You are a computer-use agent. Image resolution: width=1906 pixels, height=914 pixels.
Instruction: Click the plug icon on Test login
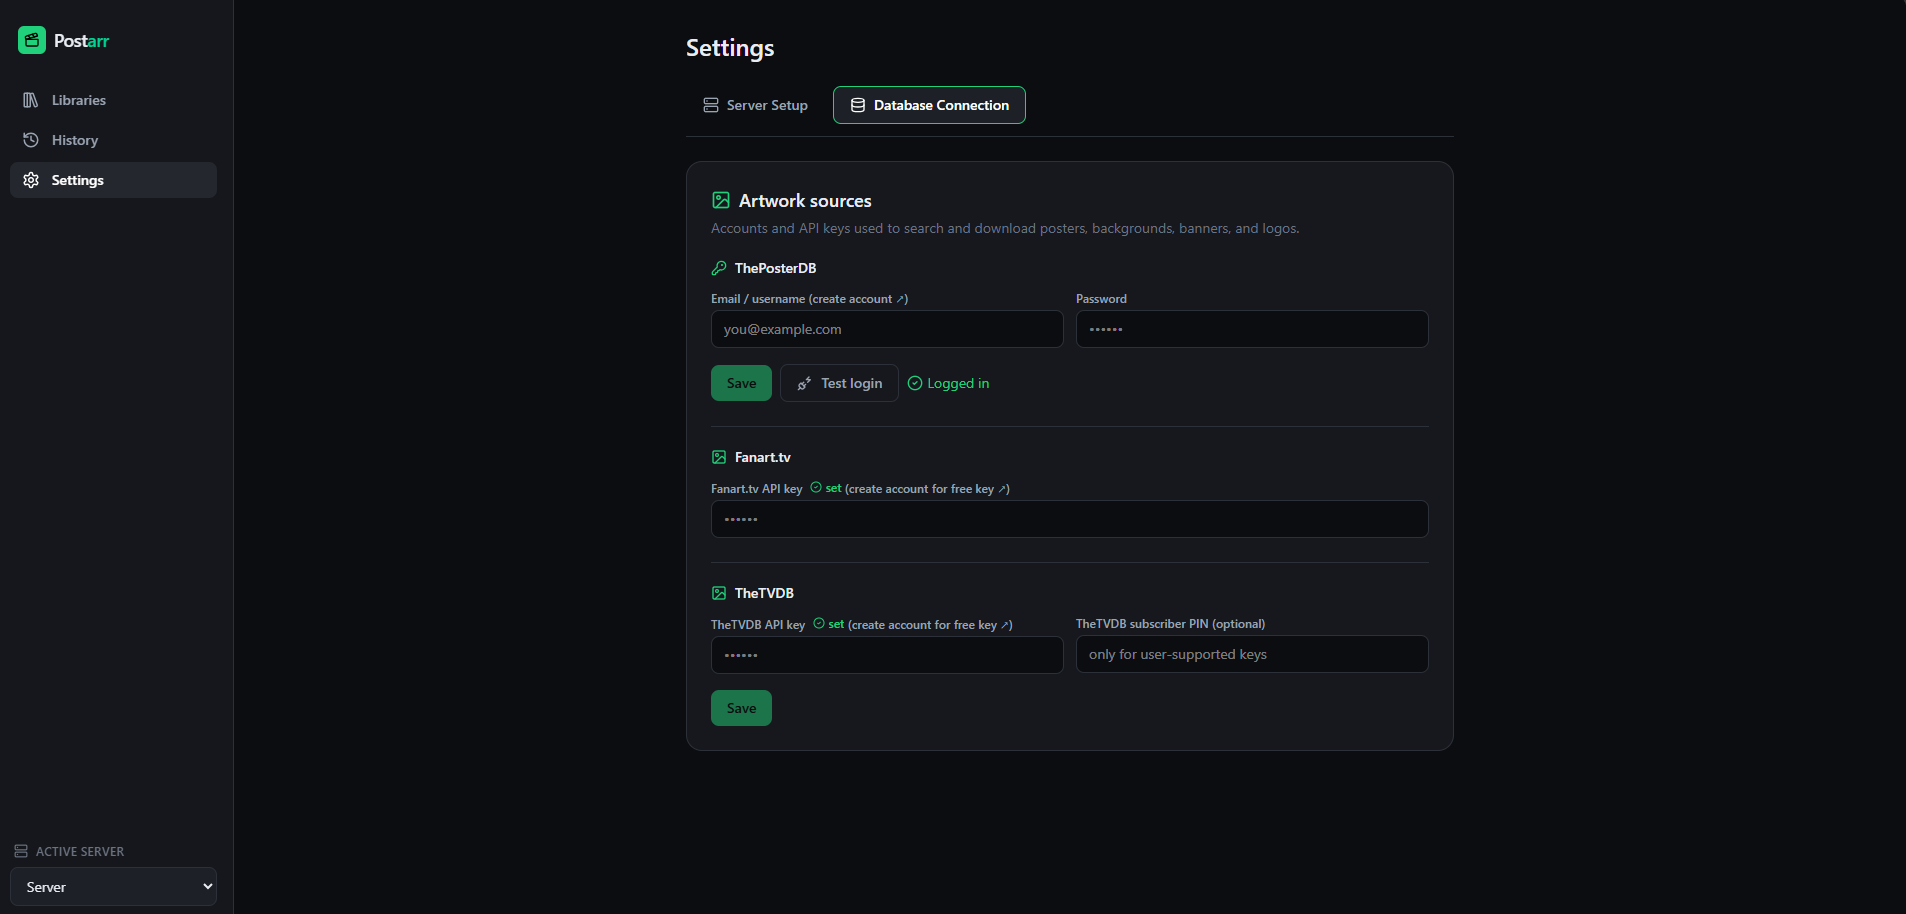[x=804, y=383]
